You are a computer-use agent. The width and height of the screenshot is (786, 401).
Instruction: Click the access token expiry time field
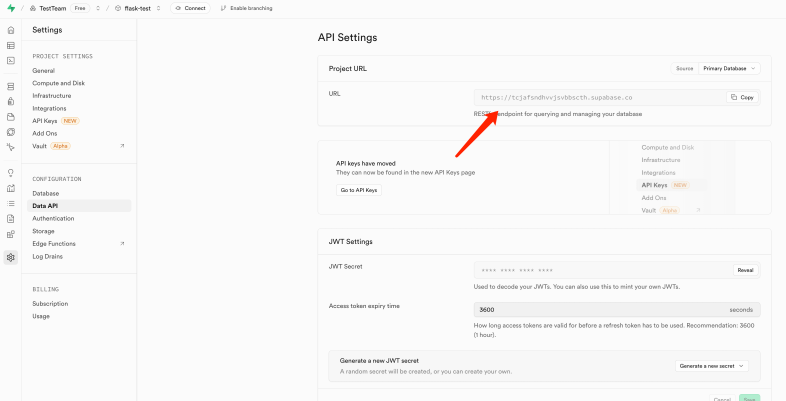coord(600,310)
